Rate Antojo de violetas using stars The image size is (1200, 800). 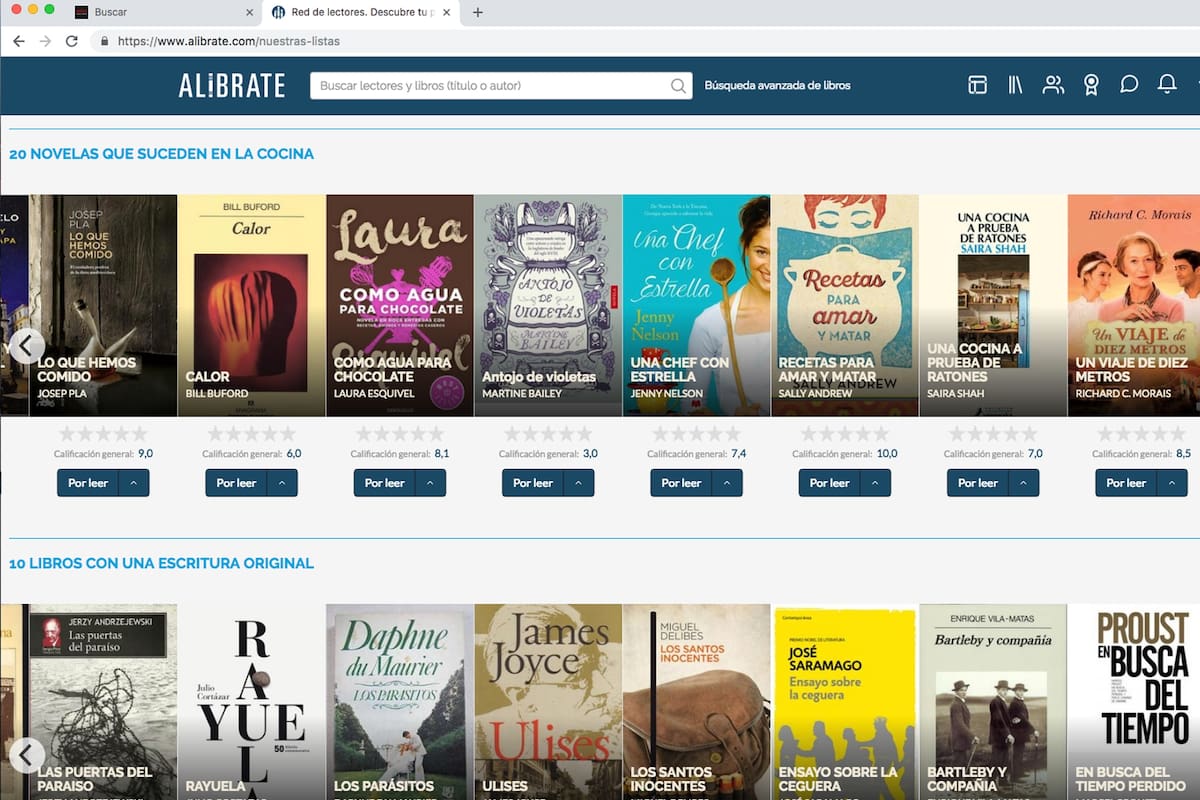coord(547,434)
